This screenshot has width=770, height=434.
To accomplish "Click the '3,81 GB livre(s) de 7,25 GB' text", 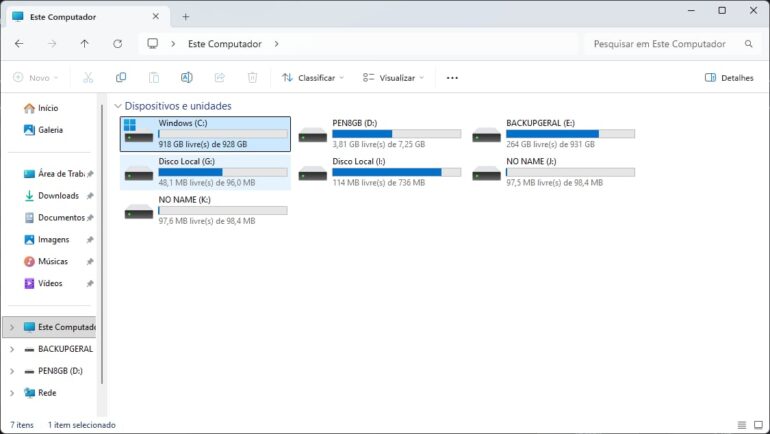I will click(379, 144).
